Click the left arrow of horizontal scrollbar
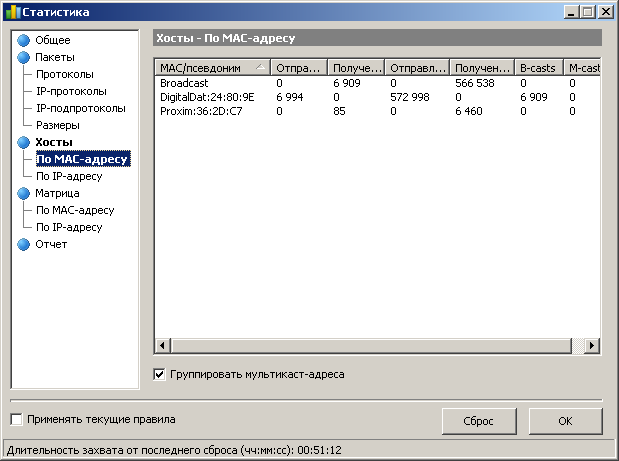 (162, 346)
